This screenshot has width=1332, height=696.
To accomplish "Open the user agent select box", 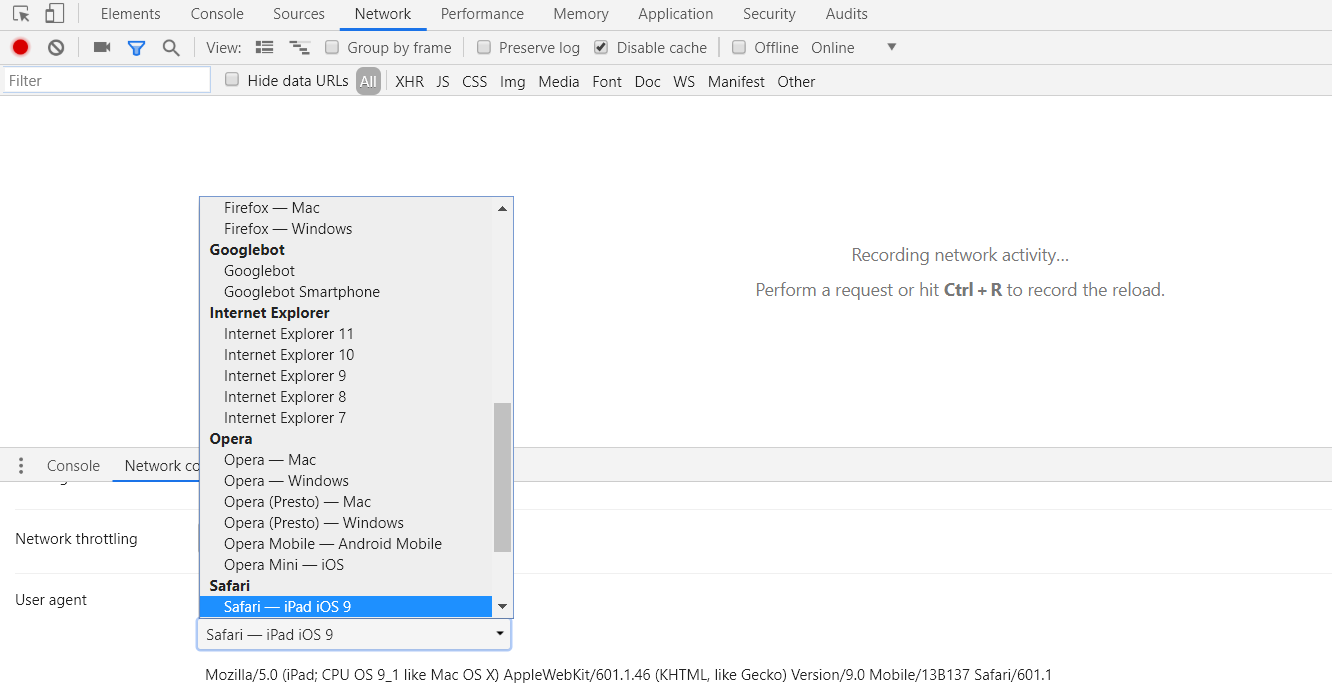I will click(x=354, y=634).
